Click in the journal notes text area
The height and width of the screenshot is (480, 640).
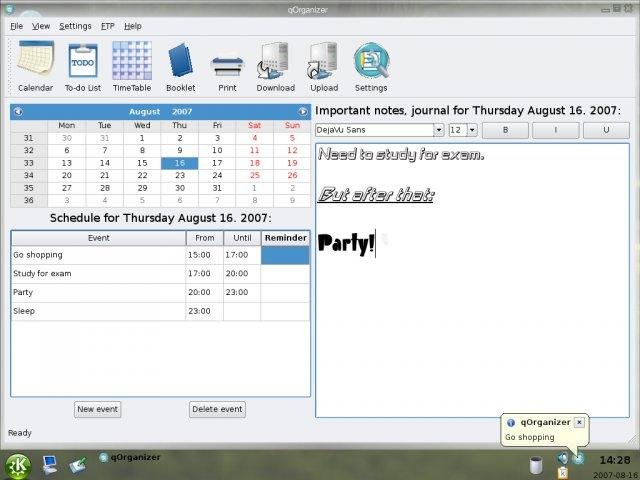[472, 280]
